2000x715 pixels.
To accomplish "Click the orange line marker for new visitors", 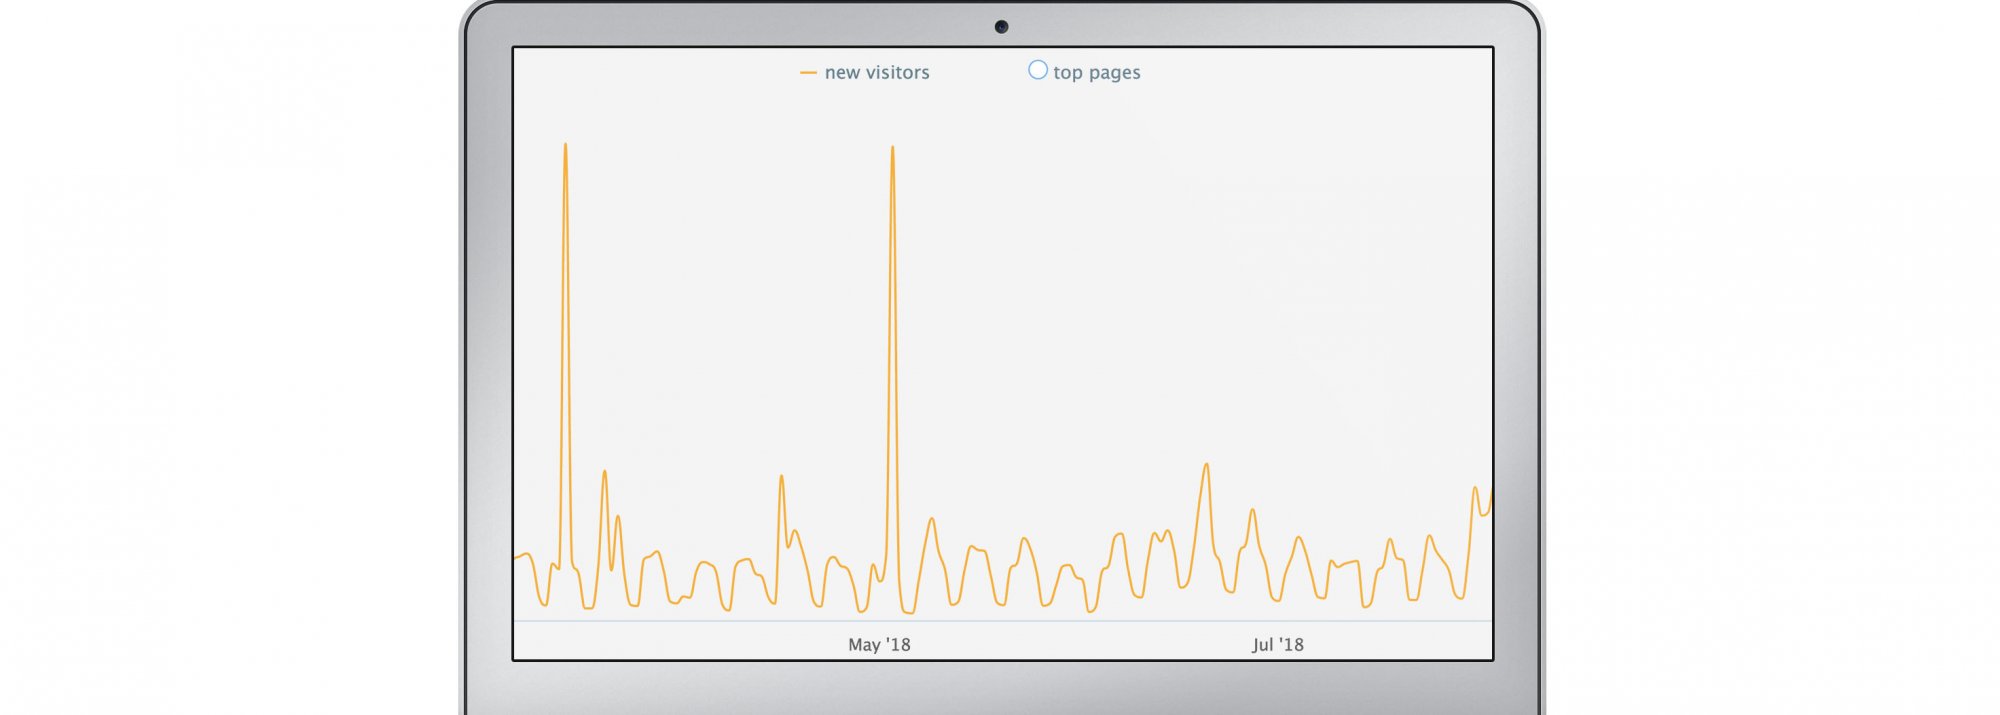I will point(808,73).
